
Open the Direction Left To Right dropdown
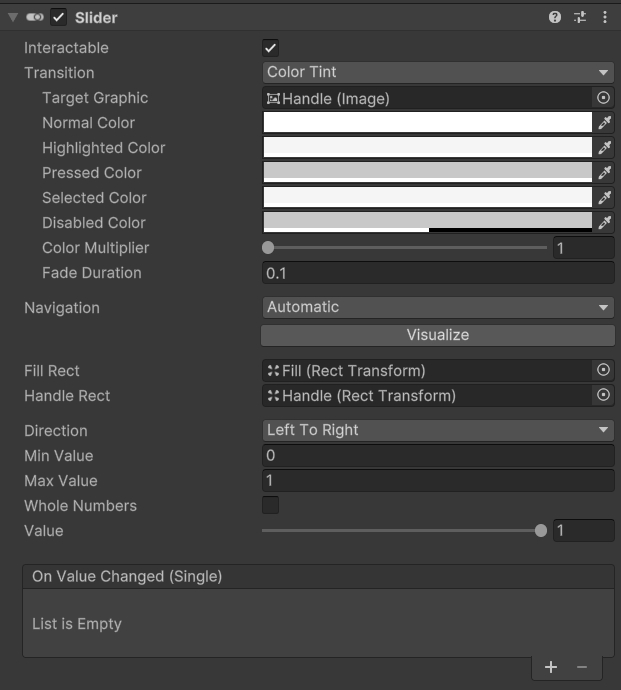coord(438,430)
